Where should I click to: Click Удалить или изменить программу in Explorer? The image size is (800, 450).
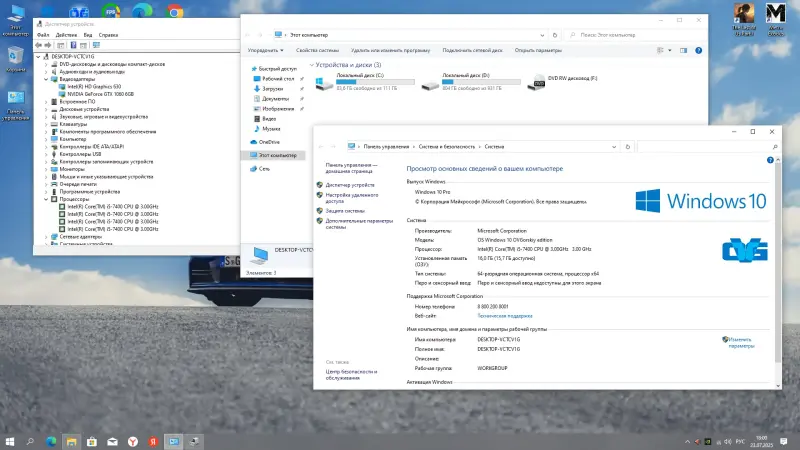[x=390, y=51]
